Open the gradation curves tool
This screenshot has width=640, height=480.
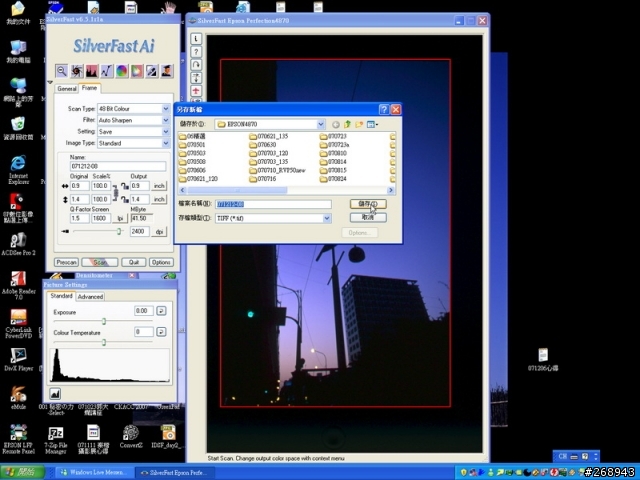107,71
